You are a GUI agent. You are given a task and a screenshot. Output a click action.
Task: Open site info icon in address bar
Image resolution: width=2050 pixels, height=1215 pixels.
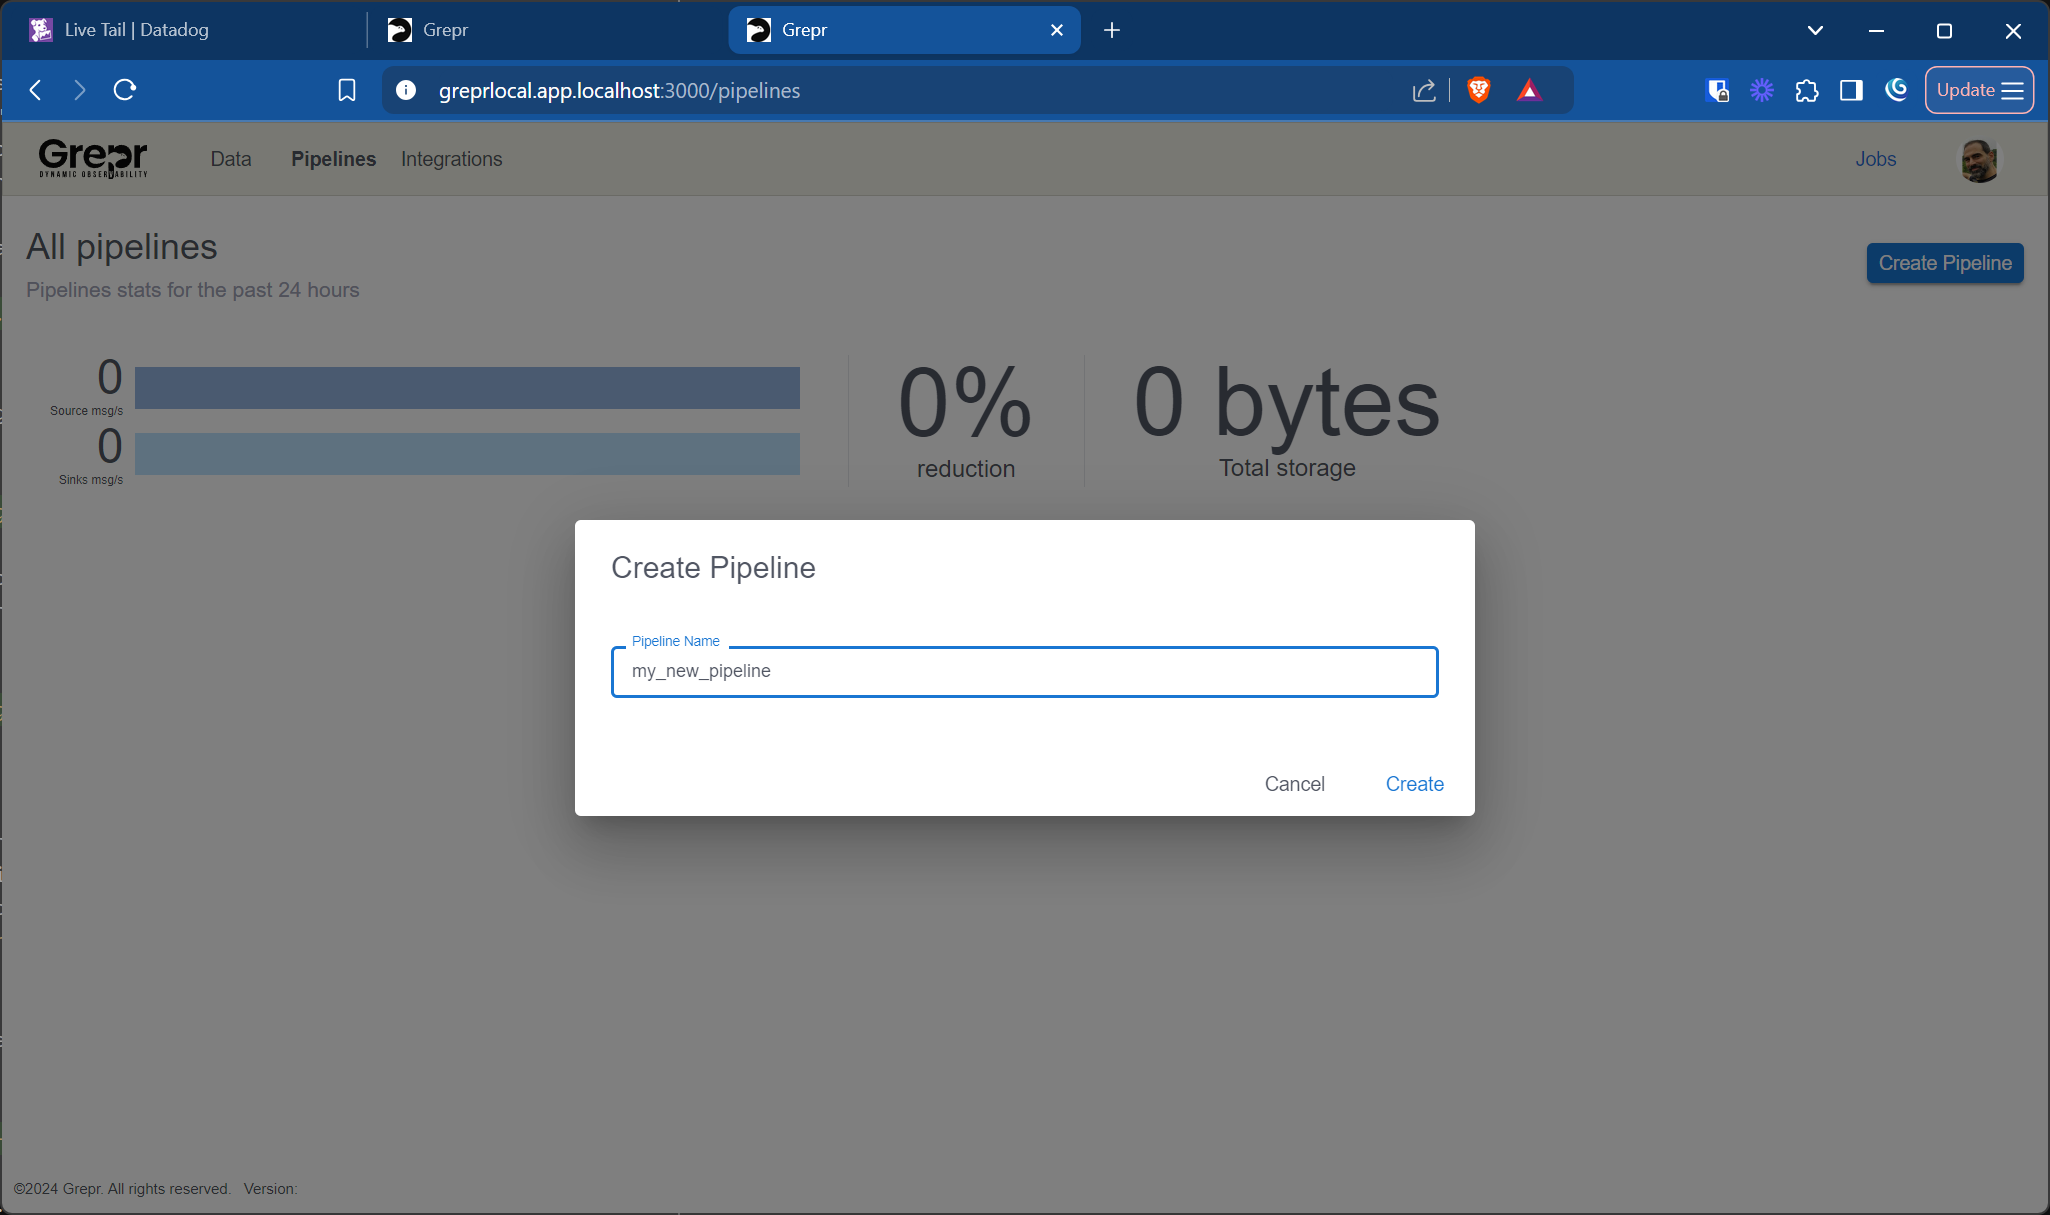[x=406, y=90]
